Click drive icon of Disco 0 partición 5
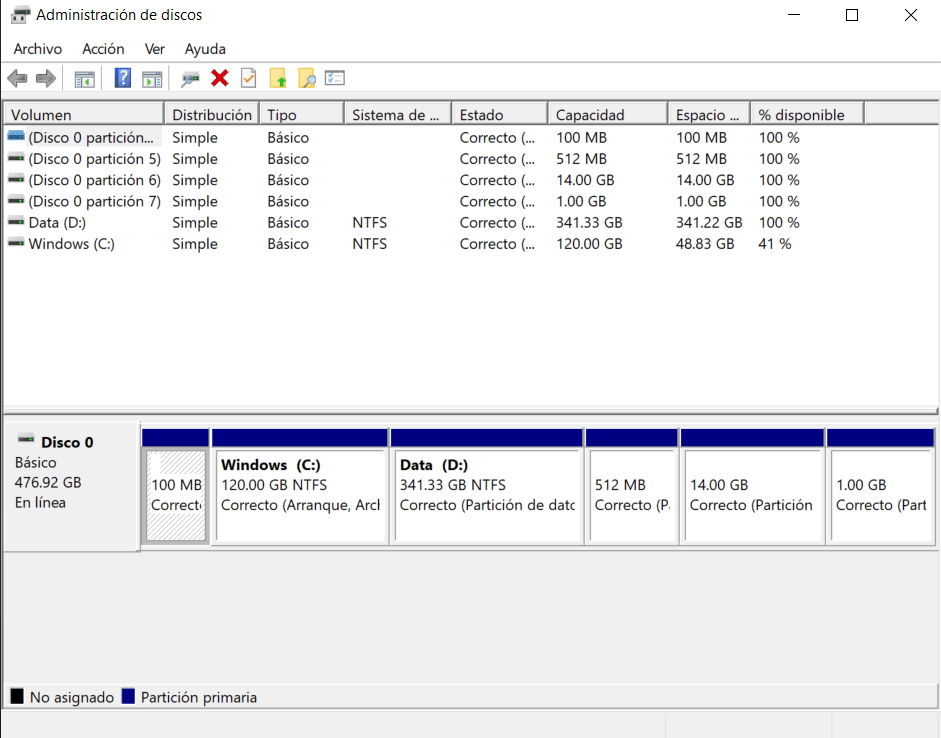Image resolution: width=941 pixels, height=738 pixels. click(x=16, y=158)
